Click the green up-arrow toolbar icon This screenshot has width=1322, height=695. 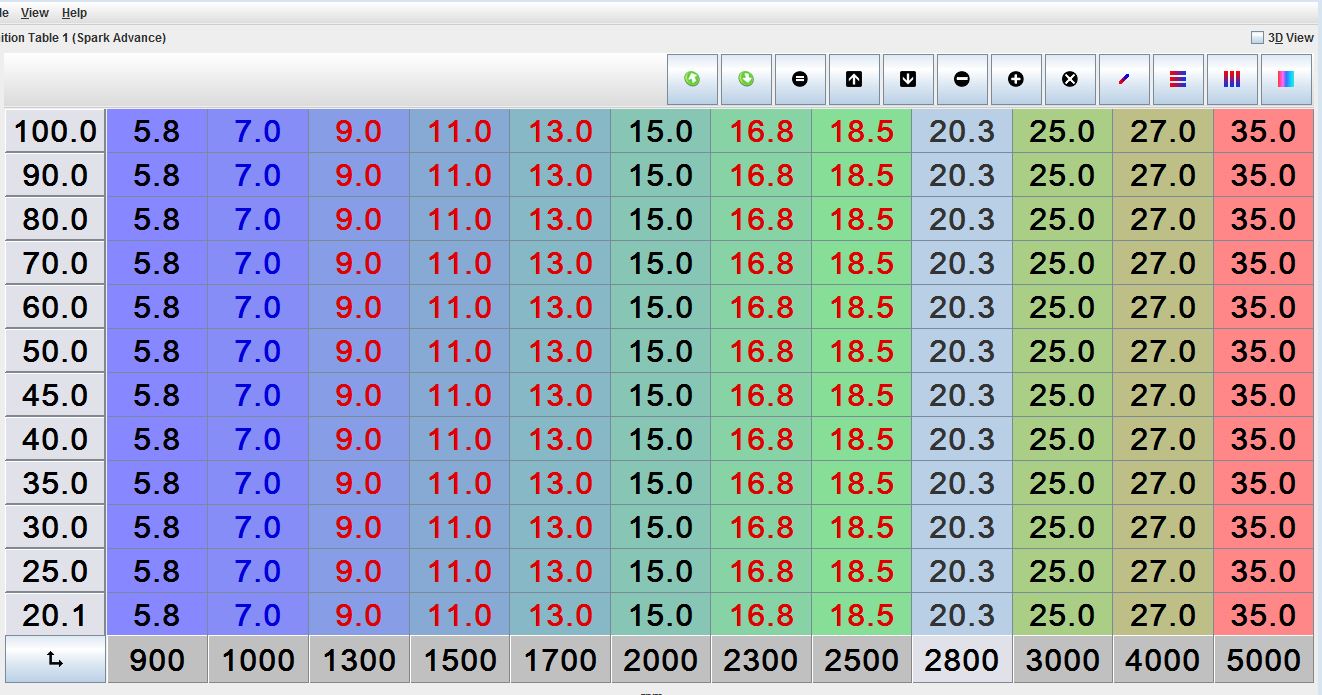coord(692,79)
